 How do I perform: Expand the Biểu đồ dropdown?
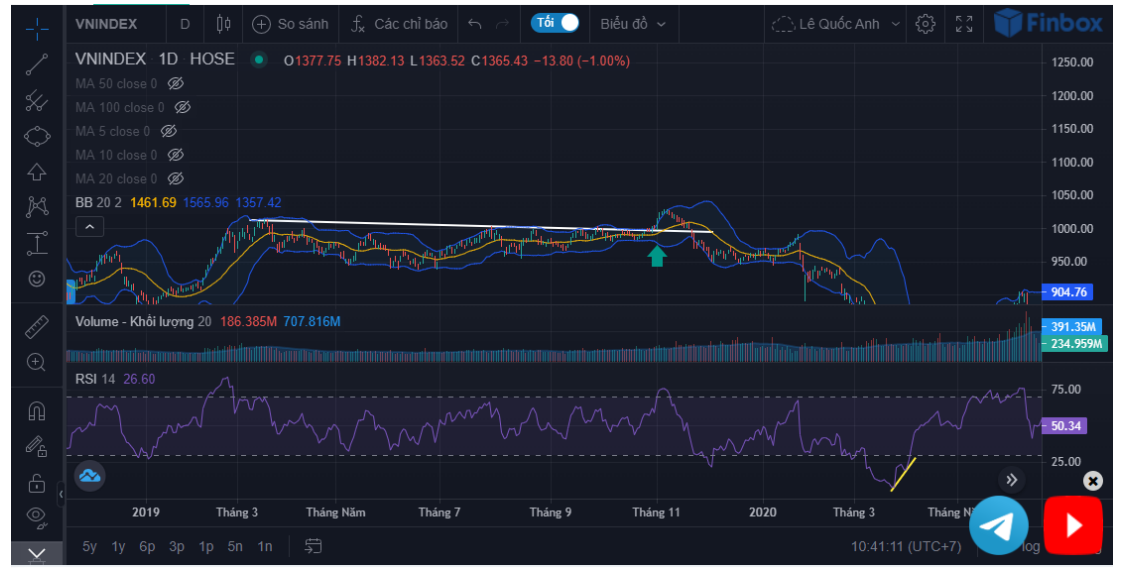633,24
